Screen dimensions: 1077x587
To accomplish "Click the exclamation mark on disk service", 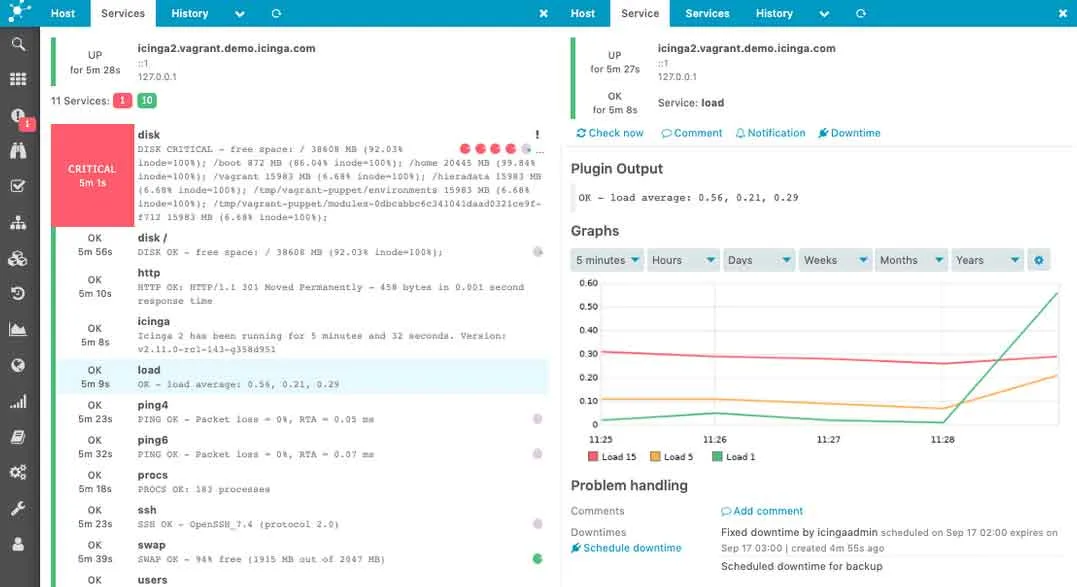I will pyautogui.click(x=537, y=135).
